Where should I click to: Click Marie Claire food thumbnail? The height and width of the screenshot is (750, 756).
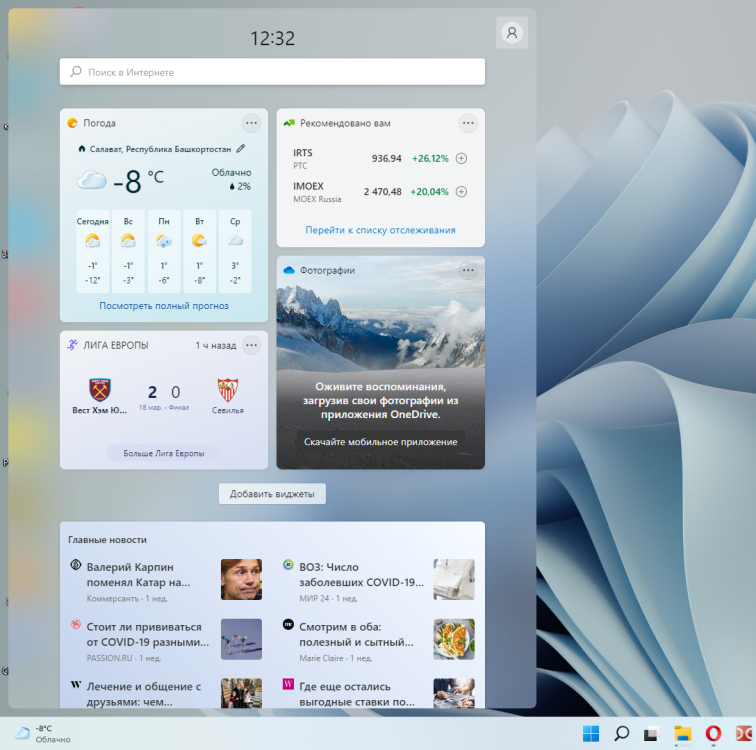454,639
